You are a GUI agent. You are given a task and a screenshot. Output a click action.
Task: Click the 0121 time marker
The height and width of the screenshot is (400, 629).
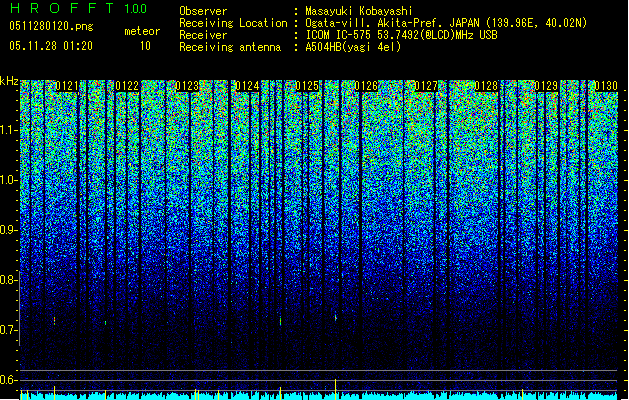coord(67,86)
